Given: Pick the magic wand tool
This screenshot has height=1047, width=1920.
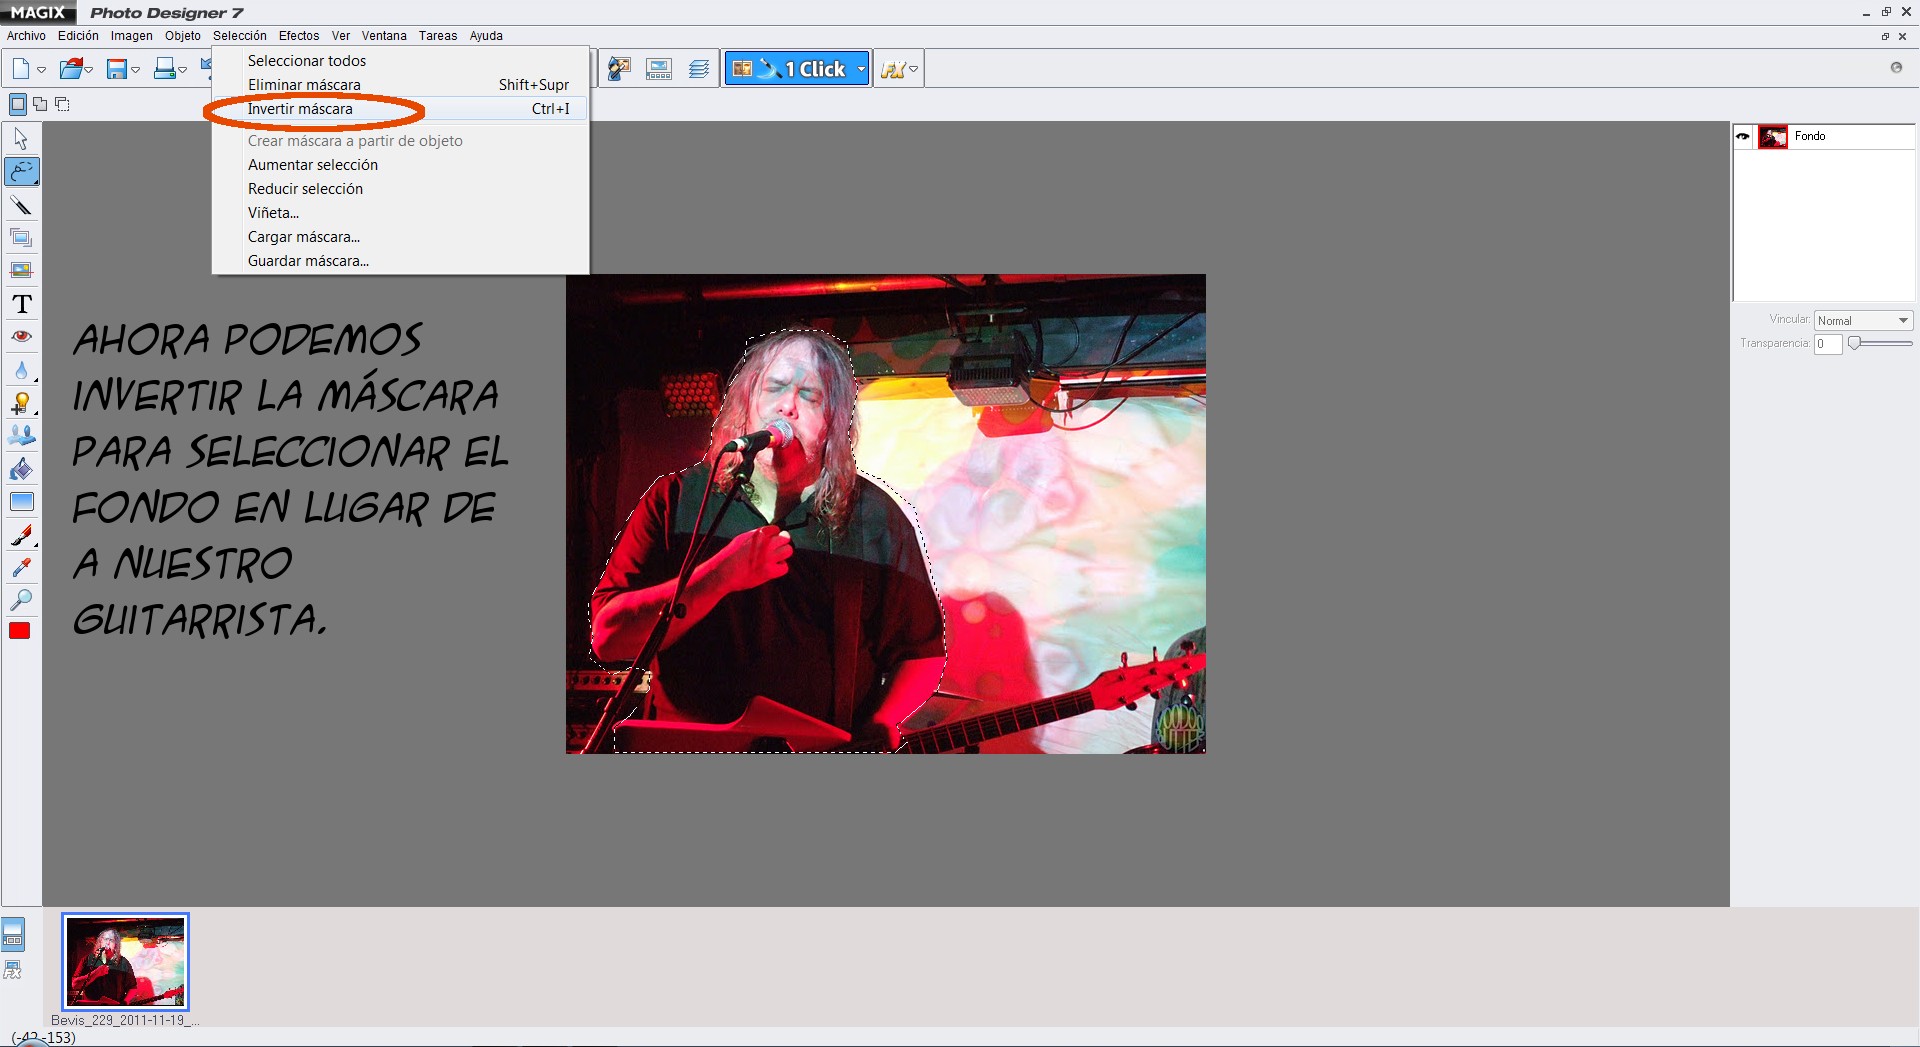Looking at the screenshot, I should 21,205.
